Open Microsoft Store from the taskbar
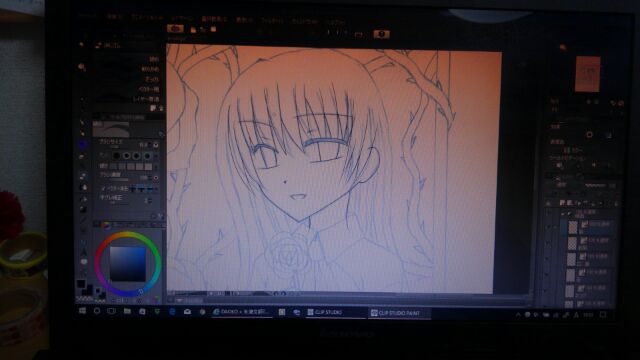 click(x=142, y=311)
